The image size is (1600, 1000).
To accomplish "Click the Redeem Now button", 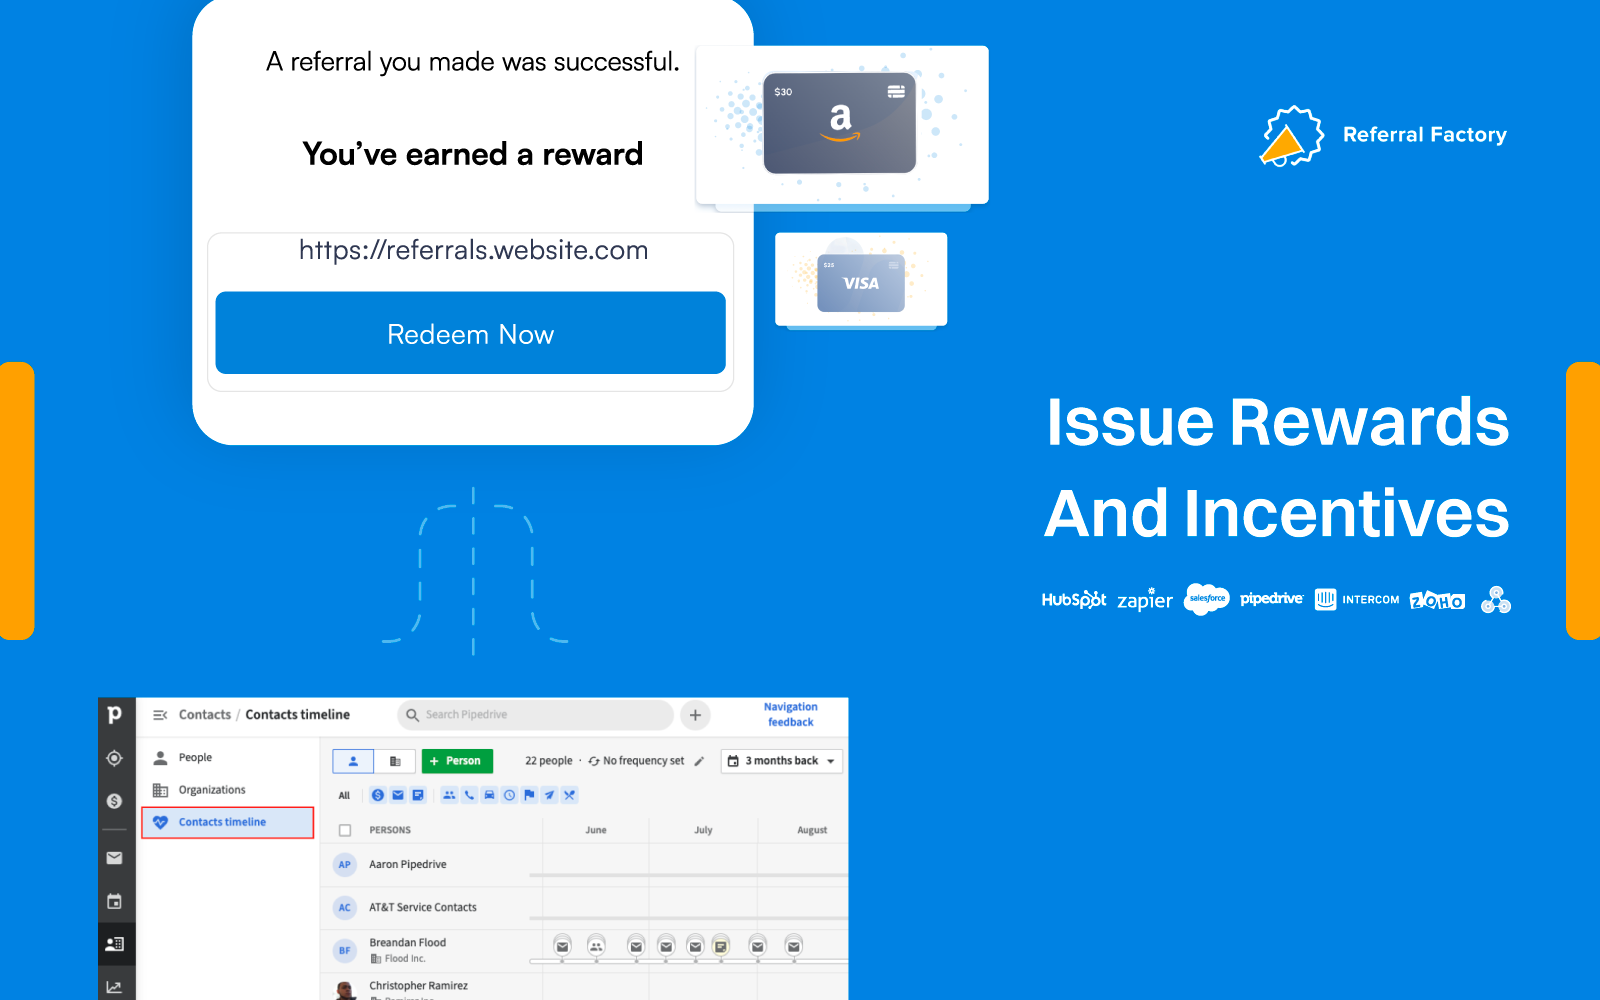I will (471, 333).
